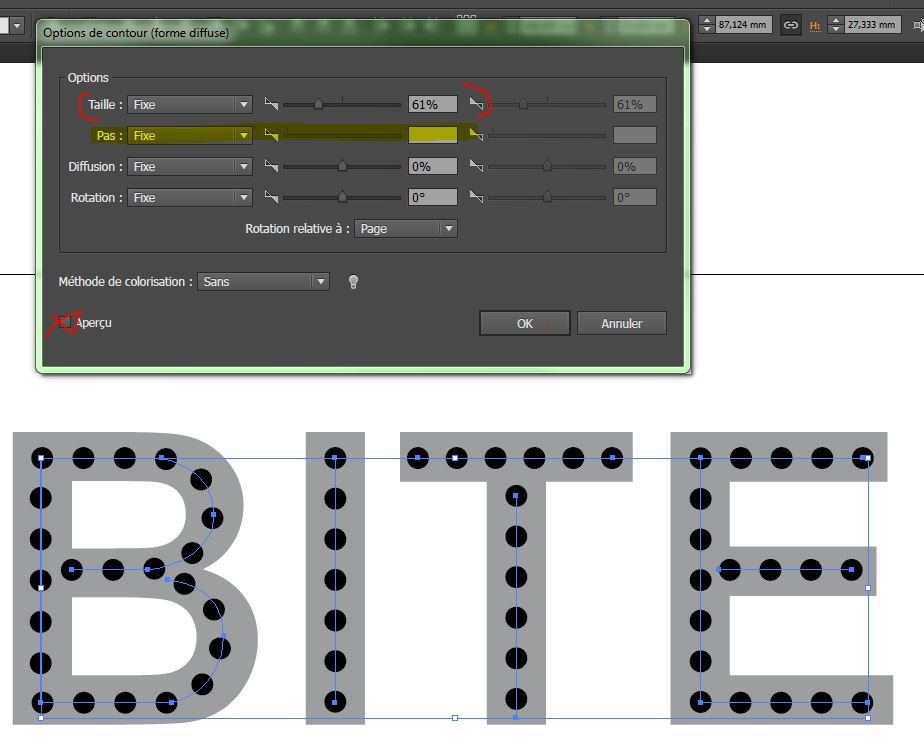Click the width stepper arrows beside 87,124 mm
The height and width of the screenshot is (751, 924).
point(706,25)
